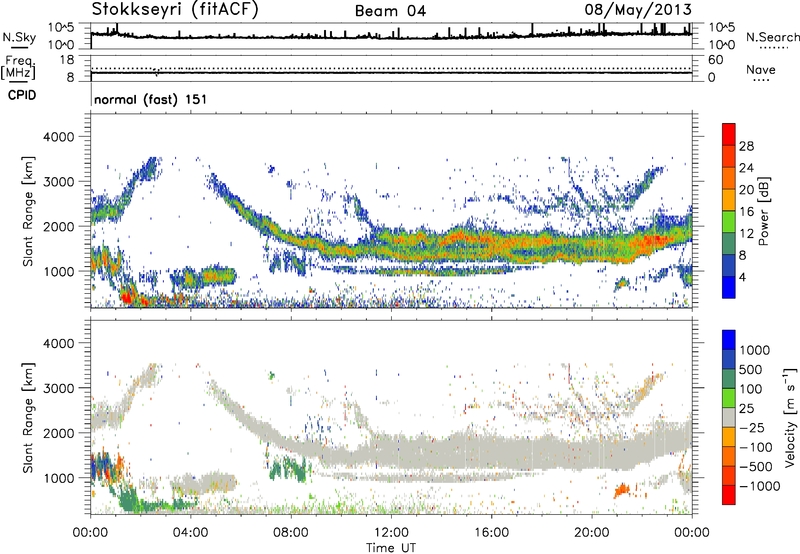Click the Nave axis value '60'
Viewport: 800px width, 554px height.
tap(715, 60)
